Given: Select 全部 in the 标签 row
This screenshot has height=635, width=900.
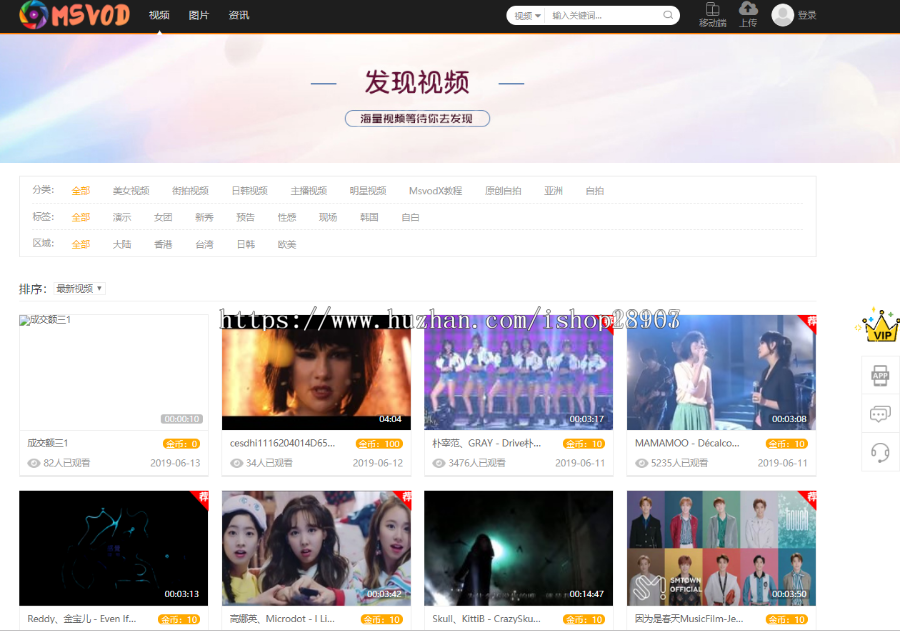Looking at the screenshot, I should point(80,217).
